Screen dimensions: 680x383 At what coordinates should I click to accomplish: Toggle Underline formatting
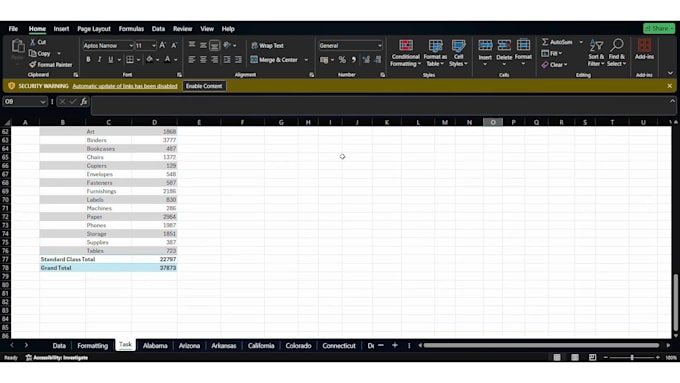point(111,59)
